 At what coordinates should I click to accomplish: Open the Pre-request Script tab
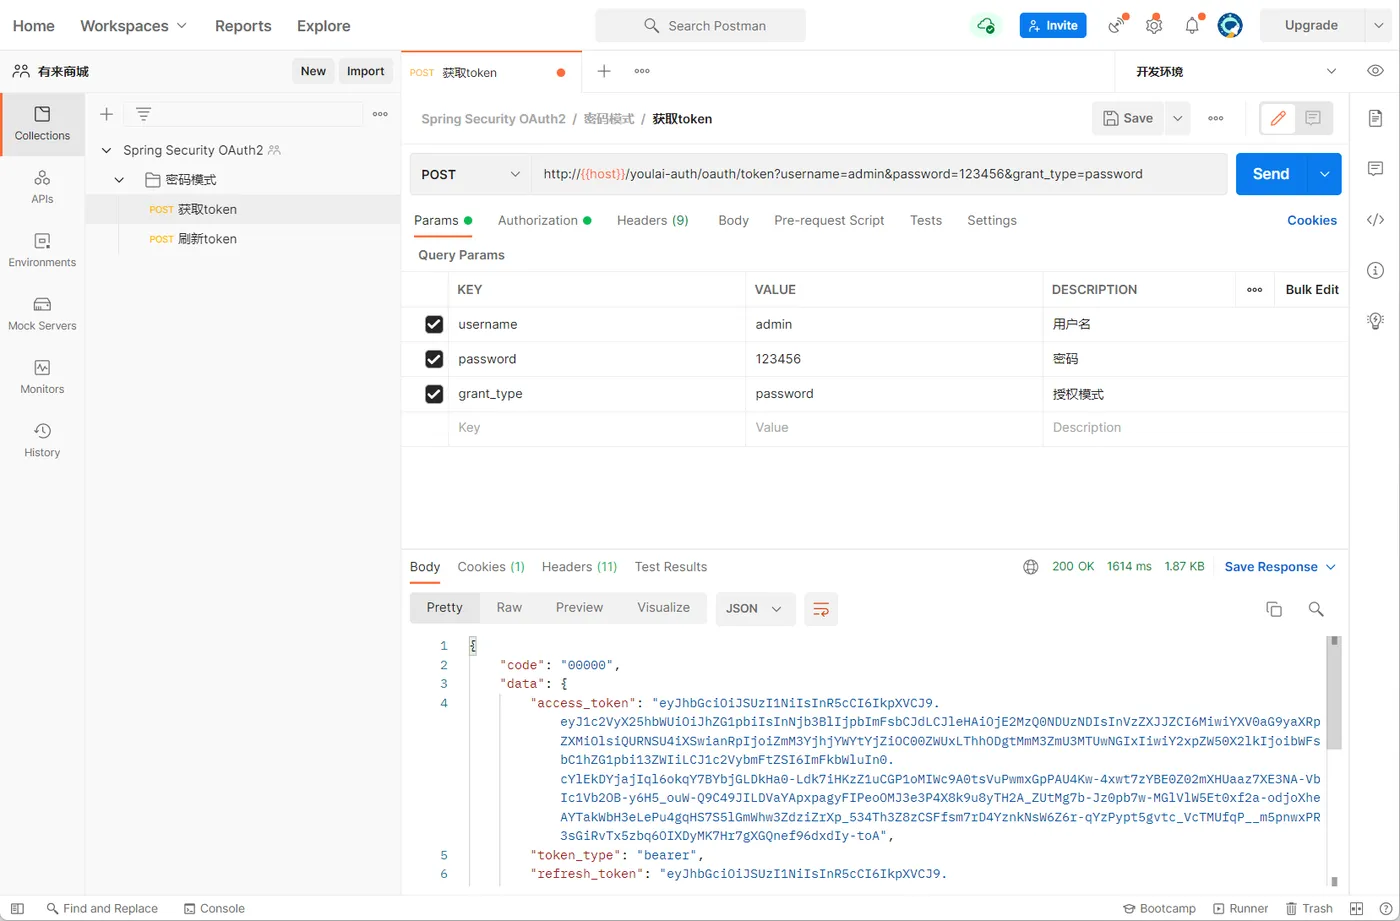tap(829, 220)
